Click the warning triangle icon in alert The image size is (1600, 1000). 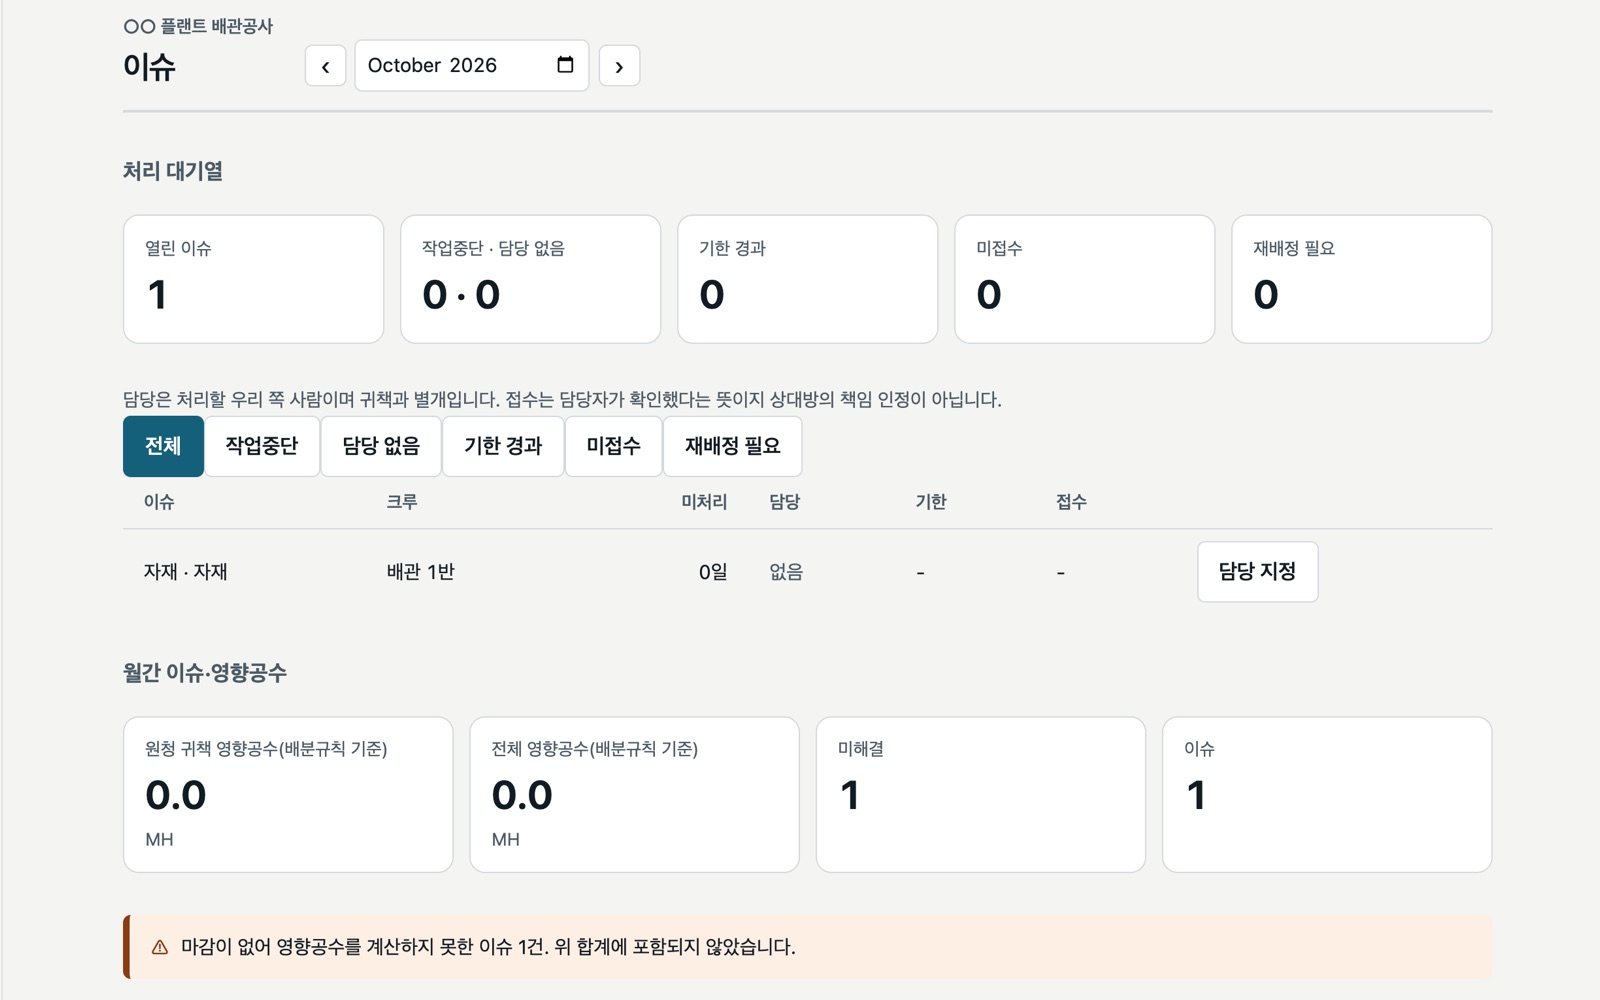[160, 947]
